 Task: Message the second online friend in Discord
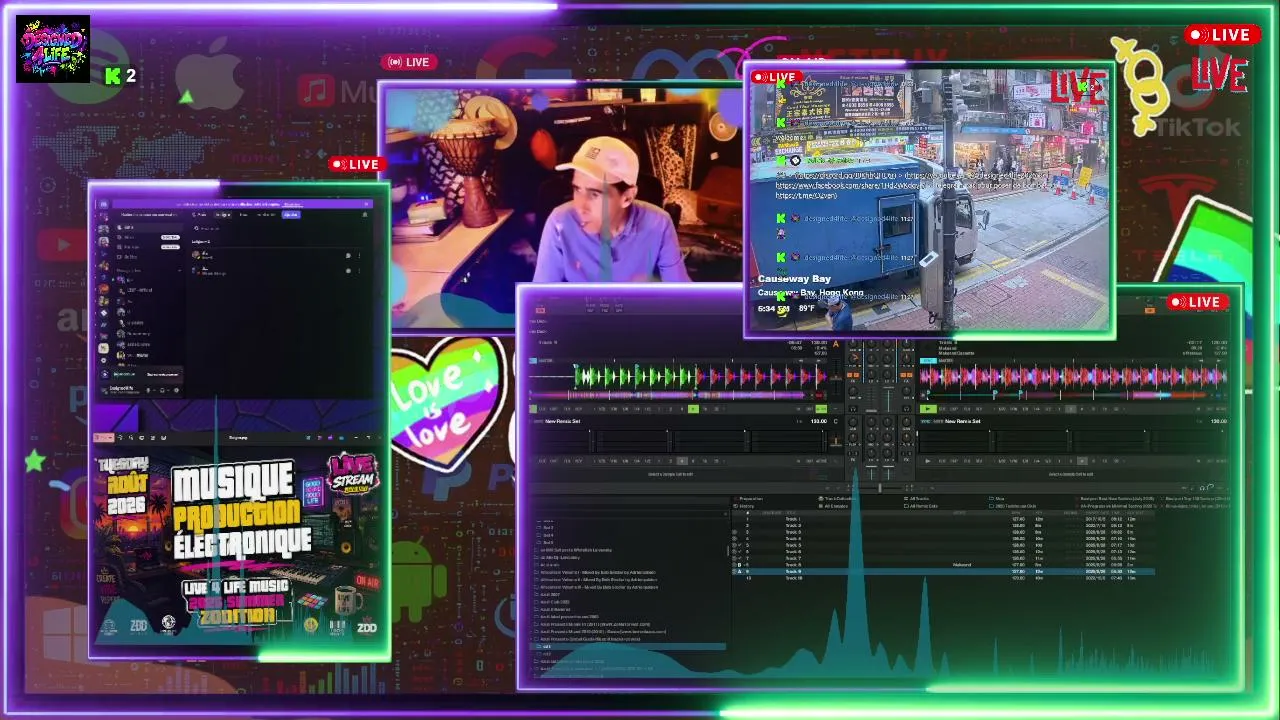[x=348, y=271]
